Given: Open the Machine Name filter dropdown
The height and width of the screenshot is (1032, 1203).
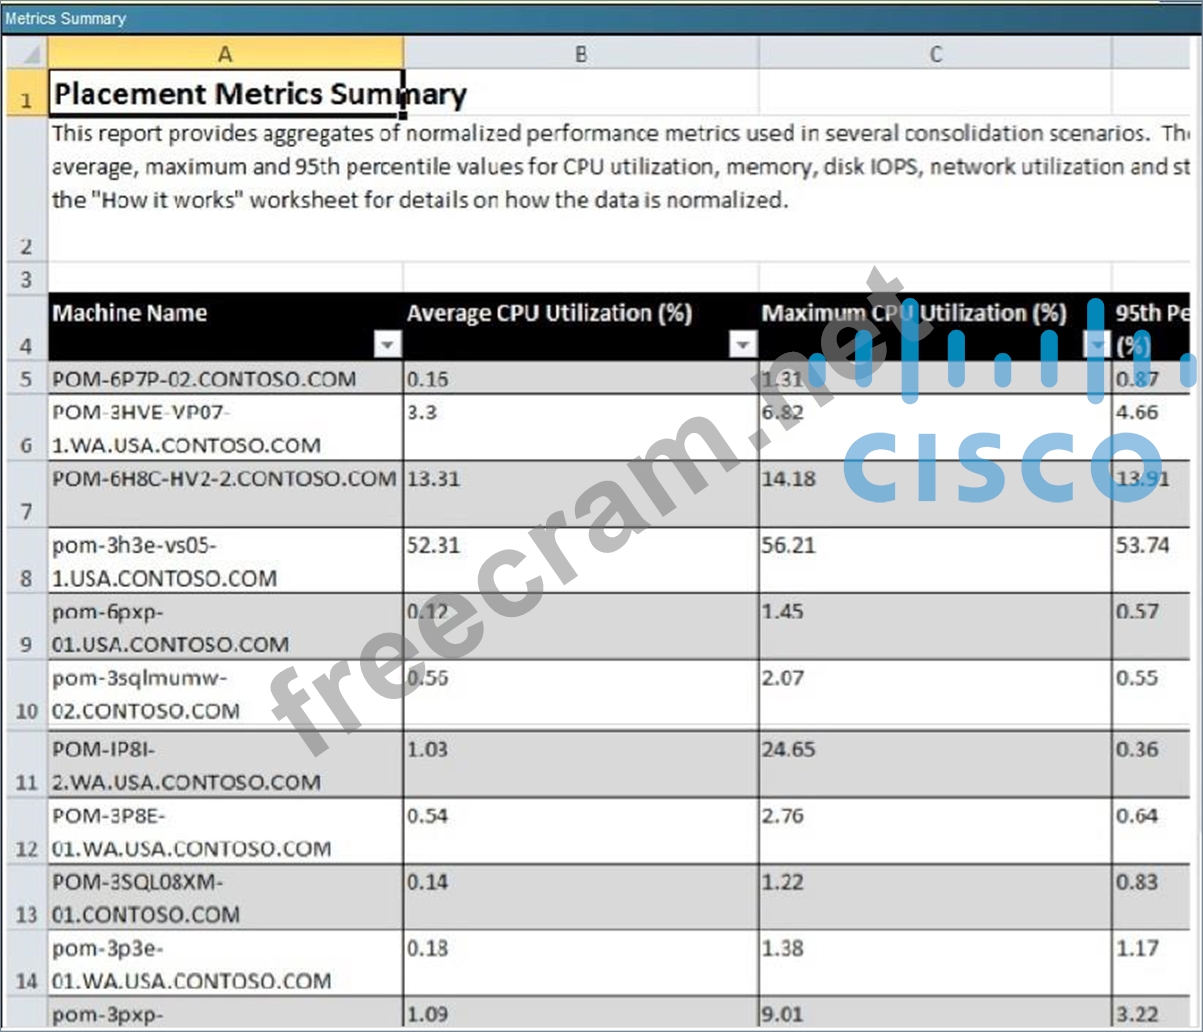Looking at the screenshot, I should (x=386, y=346).
